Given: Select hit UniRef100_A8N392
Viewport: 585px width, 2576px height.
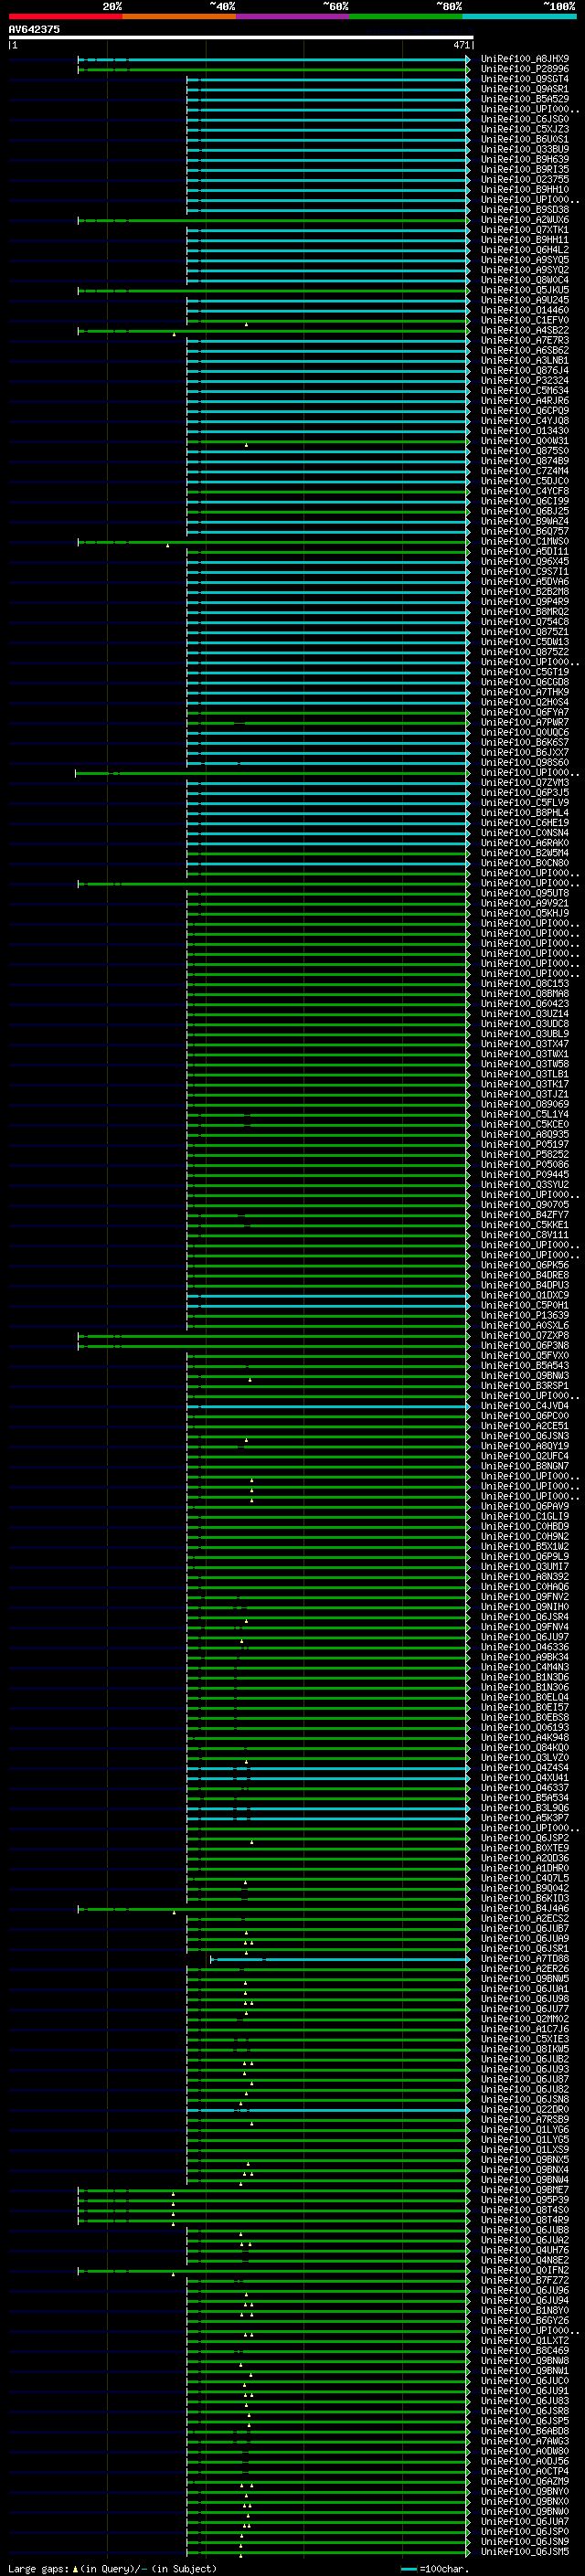Looking at the screenshot, I should (525, 1576).
